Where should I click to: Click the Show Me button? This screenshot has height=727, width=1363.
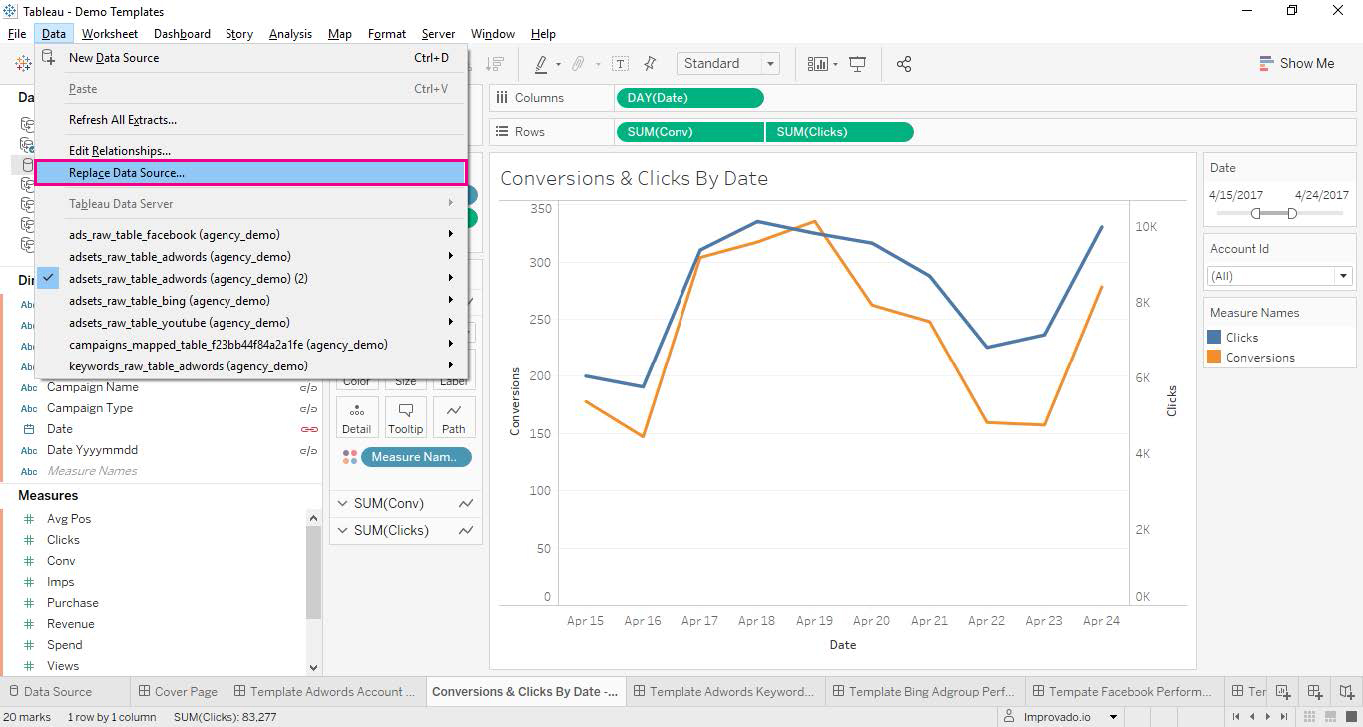1296,63
